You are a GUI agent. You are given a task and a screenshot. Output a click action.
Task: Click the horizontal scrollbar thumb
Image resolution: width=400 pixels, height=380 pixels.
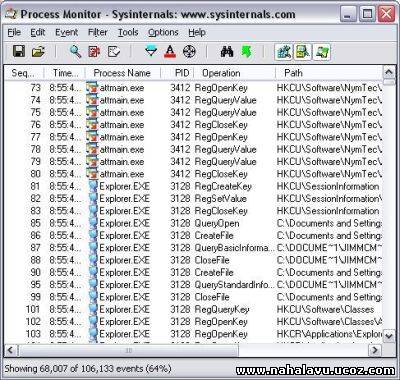pyautogui.click(x=128, y=350)
